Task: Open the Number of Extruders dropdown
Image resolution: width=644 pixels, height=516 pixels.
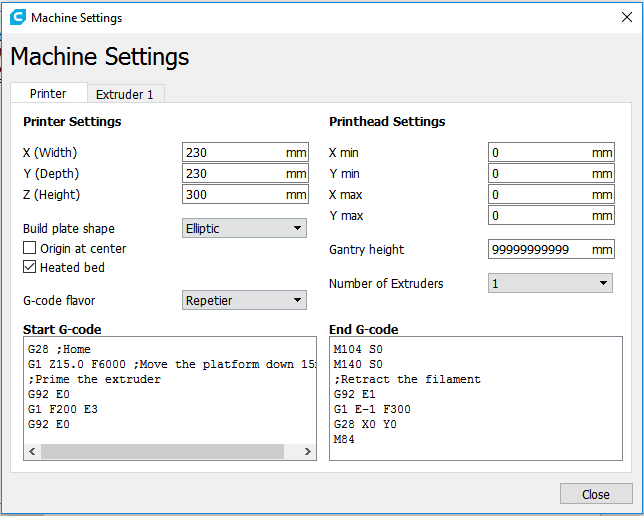Action: coord(550,283)
